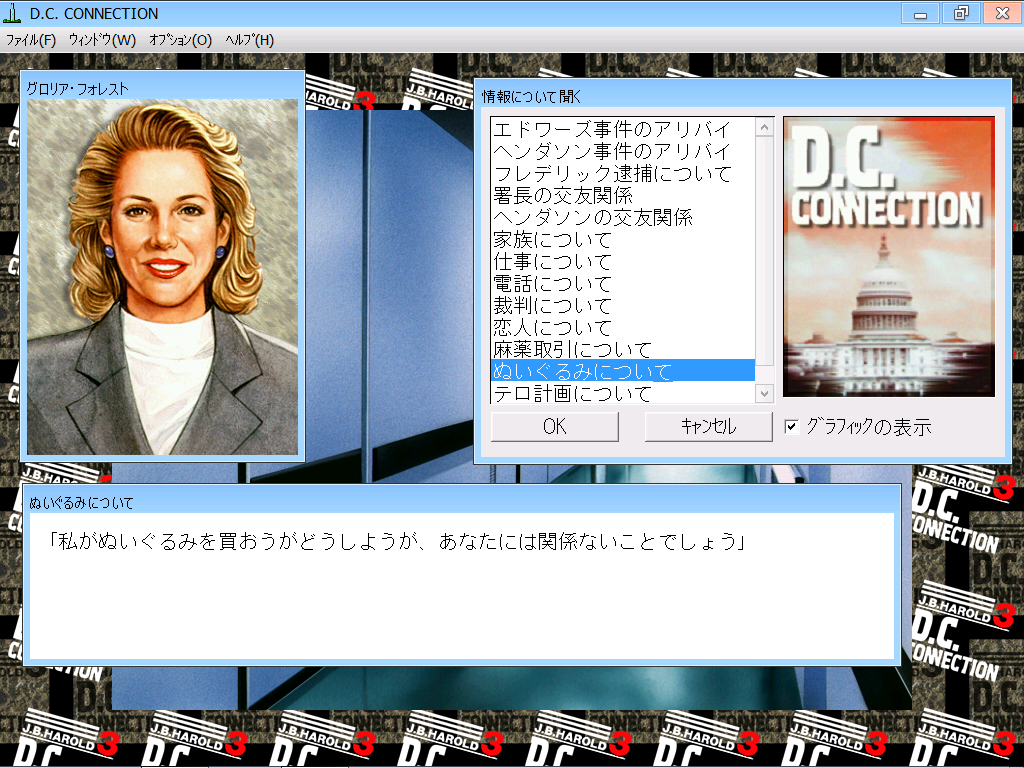The width and height of the screenshot is (1024, 768).
Task: Select テロ計画について in the list
Action: [622, 393]
